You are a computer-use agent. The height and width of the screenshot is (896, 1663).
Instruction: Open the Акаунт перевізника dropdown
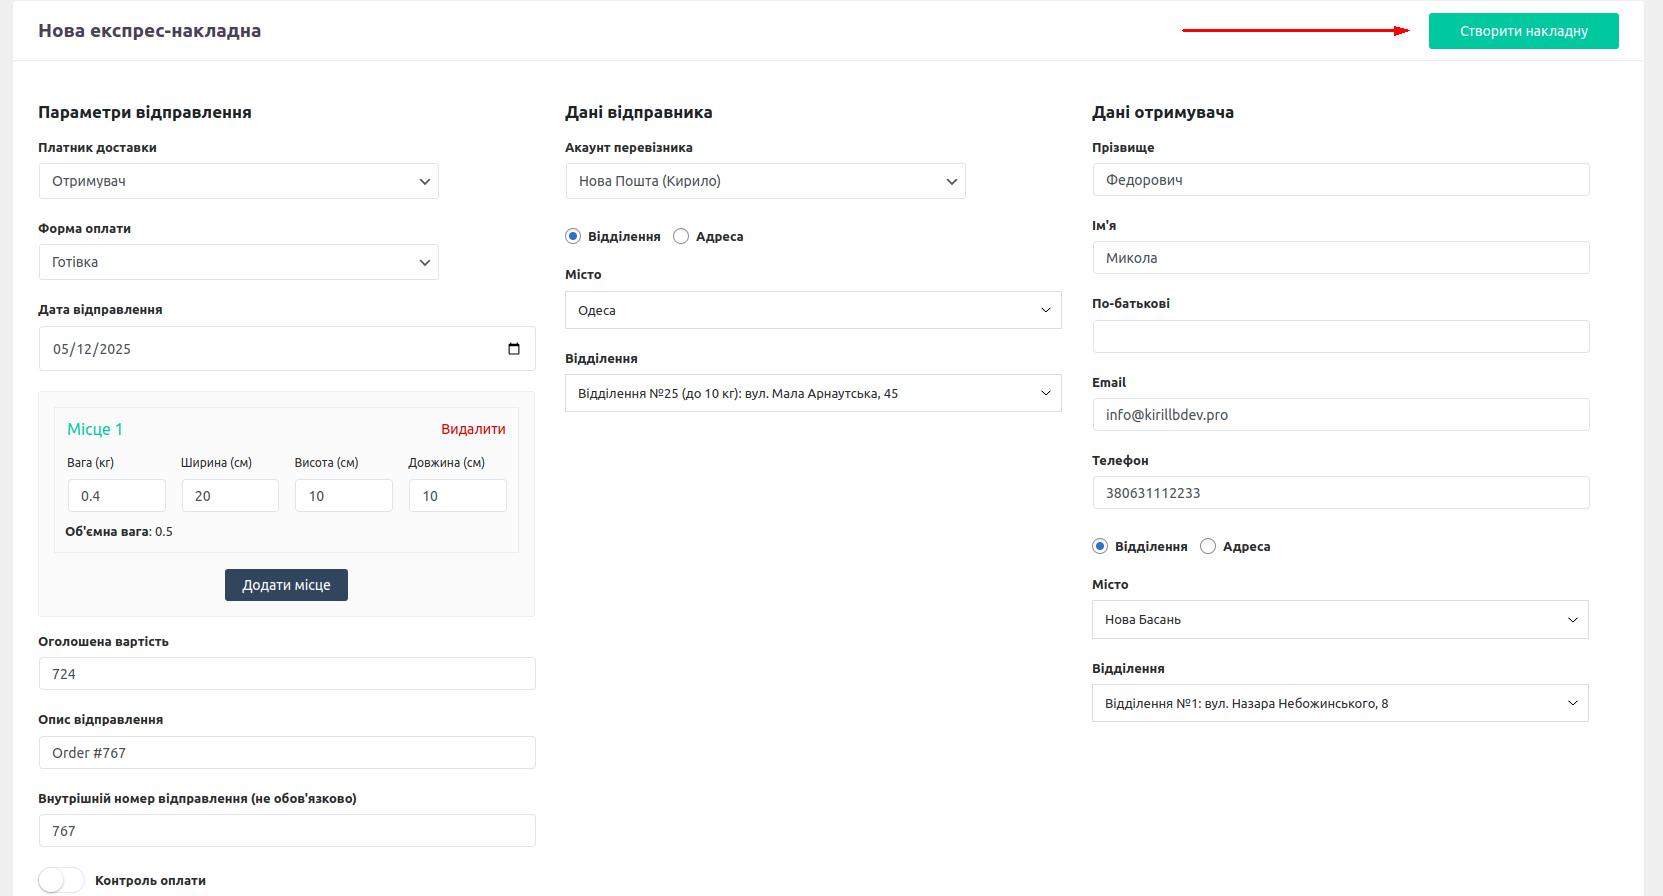click(765, 181)
